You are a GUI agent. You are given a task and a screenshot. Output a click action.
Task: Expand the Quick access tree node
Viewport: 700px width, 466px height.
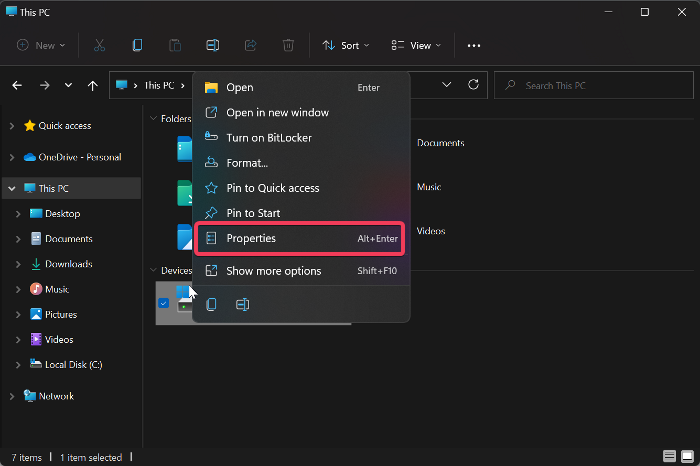pyautogui.click(x=11, y=126)
